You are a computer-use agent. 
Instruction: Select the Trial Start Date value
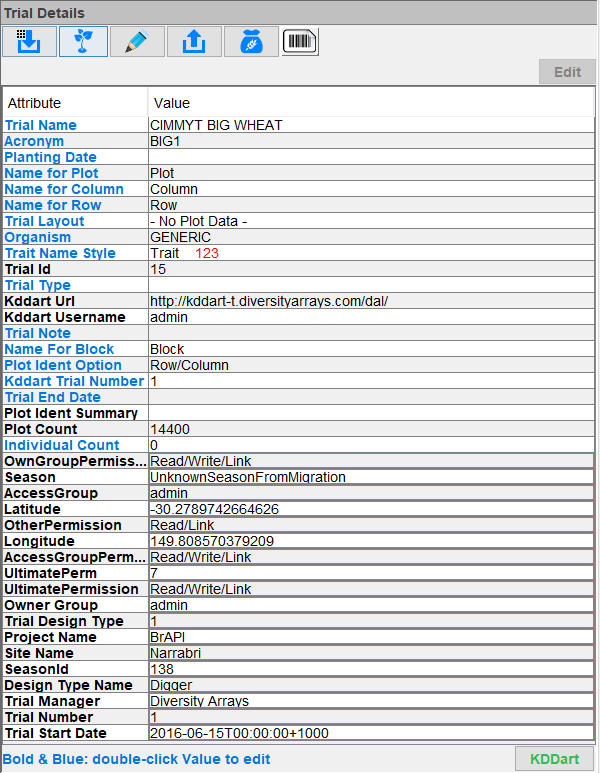coord(371,734)
